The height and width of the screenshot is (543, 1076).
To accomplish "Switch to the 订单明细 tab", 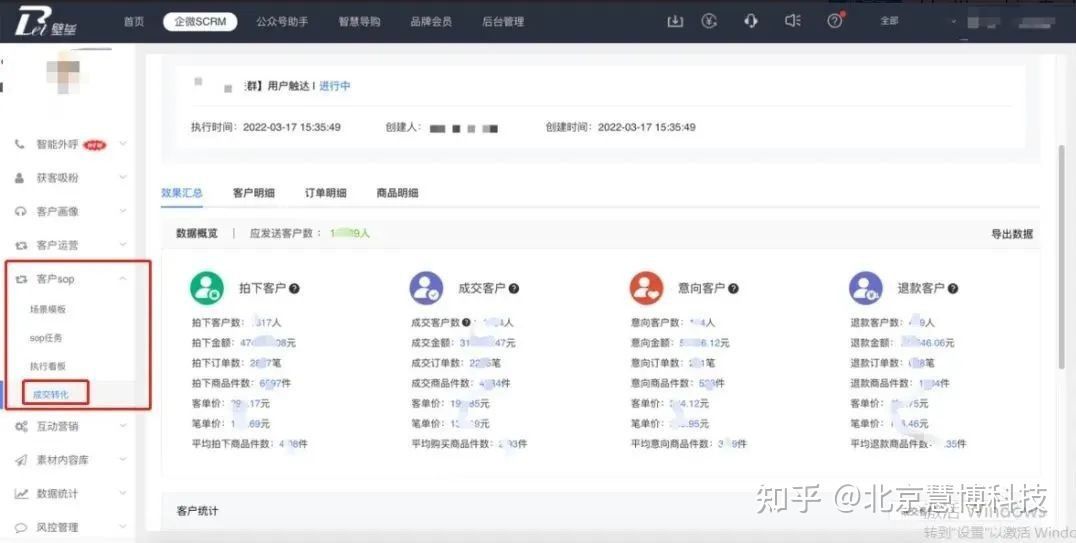I will 325,193.
